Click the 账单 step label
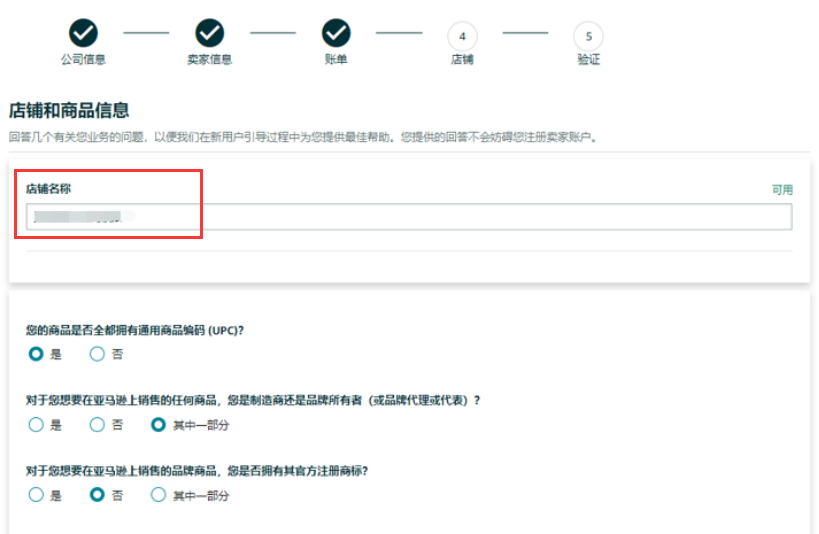This screenshot has height=534, width=819. 336,60
